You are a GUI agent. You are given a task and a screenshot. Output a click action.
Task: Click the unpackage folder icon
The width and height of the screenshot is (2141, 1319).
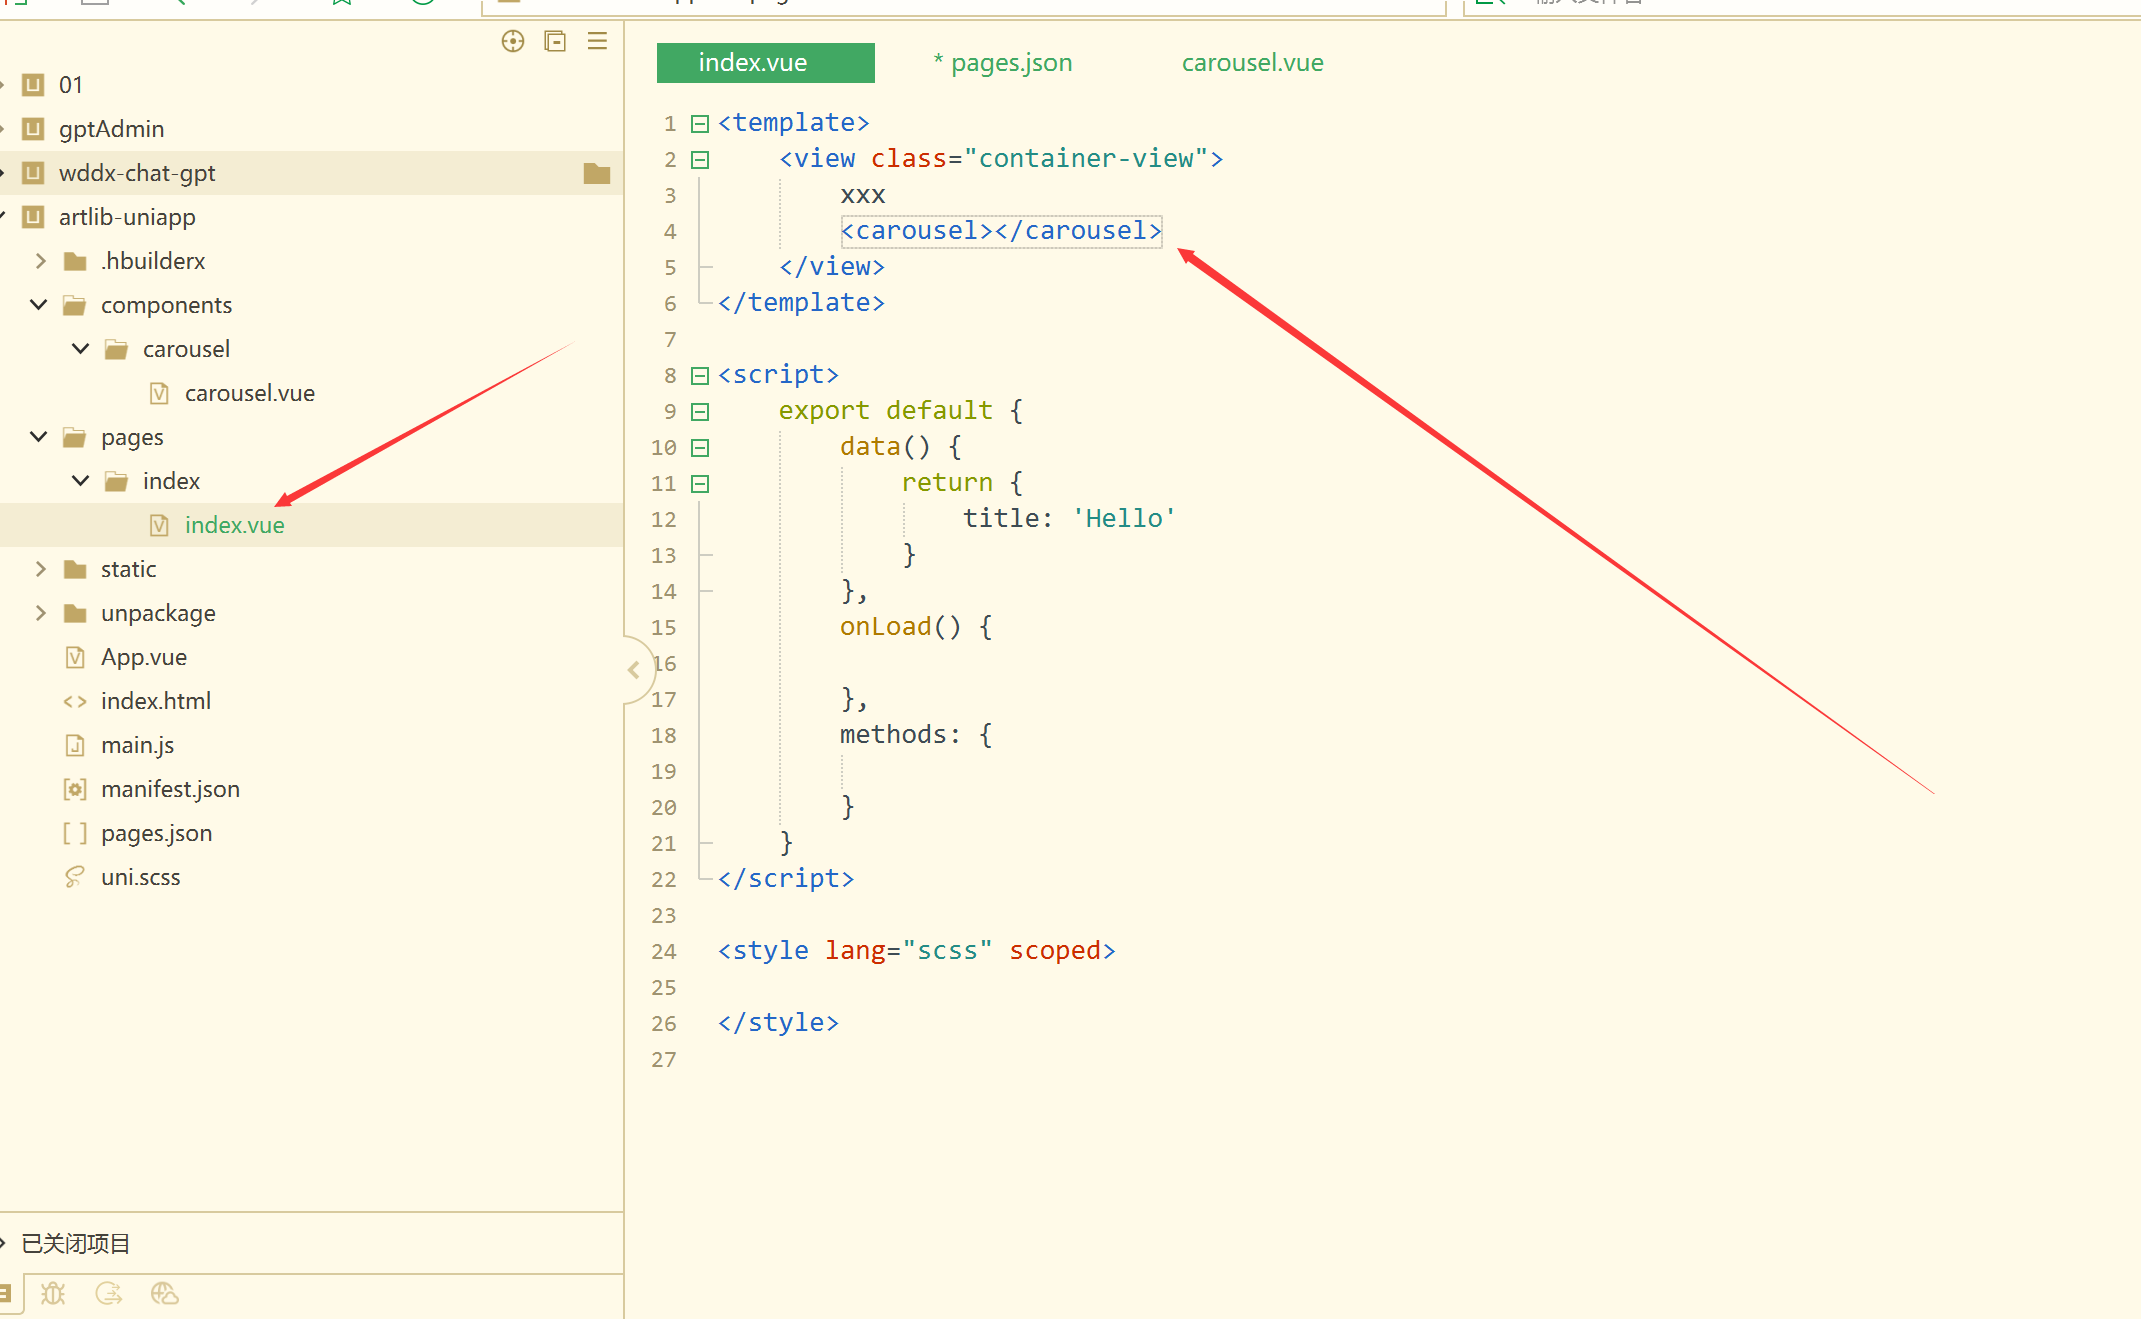coord(75,613)
